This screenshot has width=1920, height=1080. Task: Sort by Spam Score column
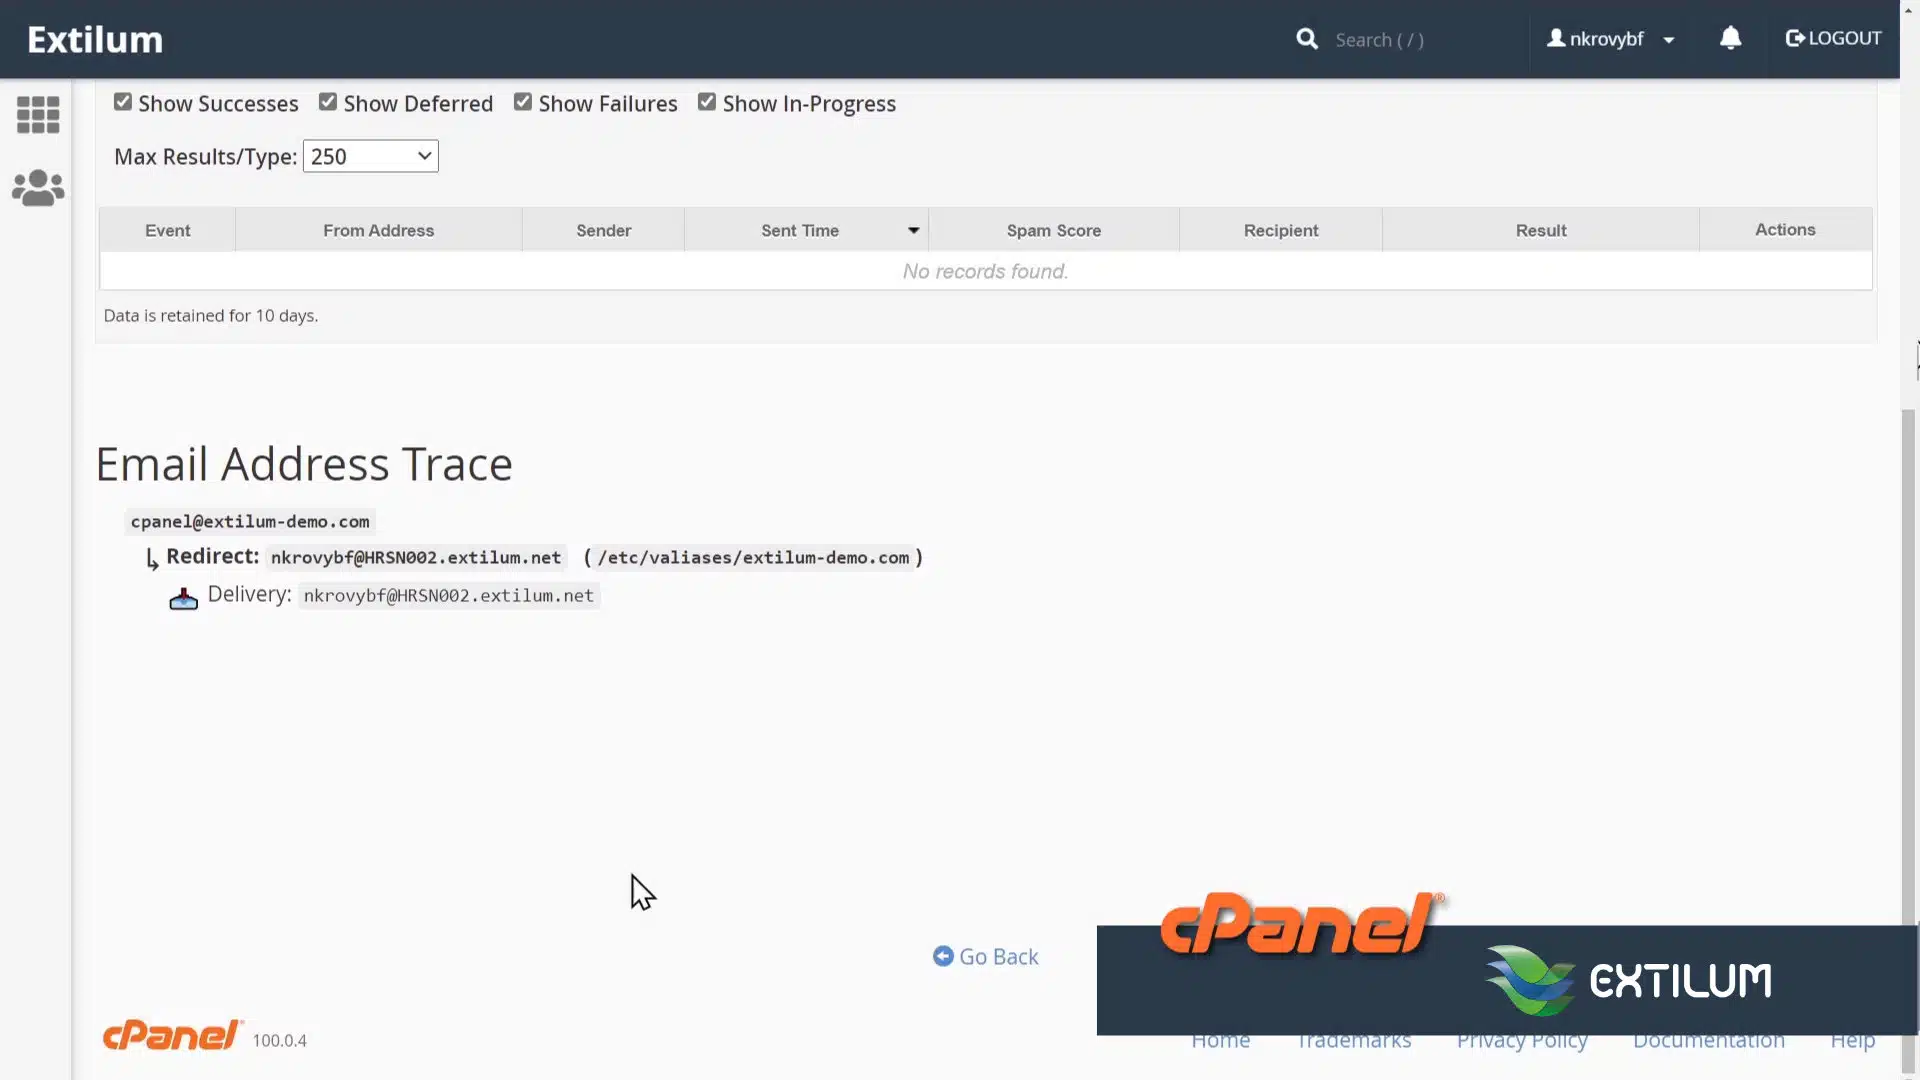[x=1054, y=230]
